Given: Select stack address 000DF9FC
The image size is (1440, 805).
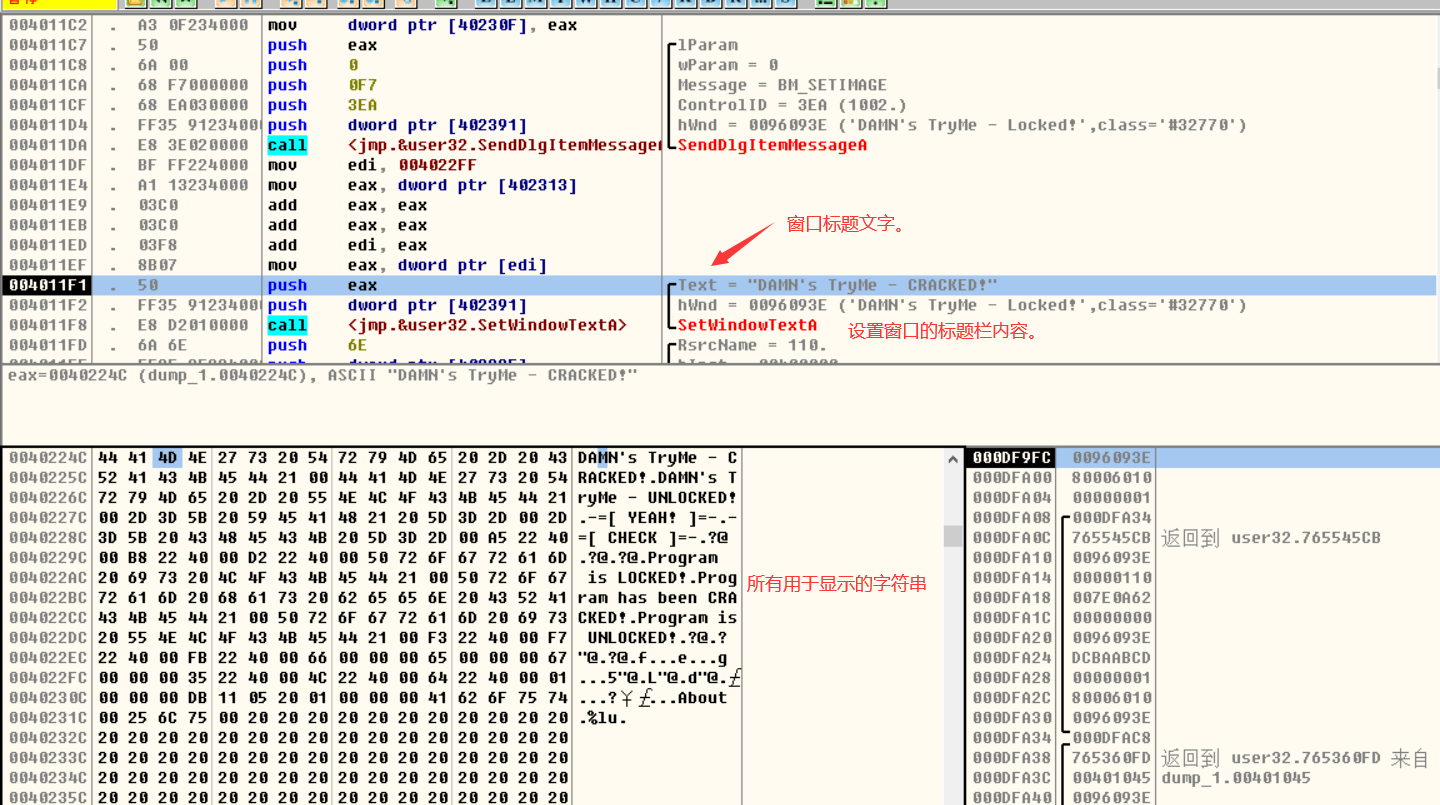Looking at the screenshot, I should (x=1013, y=458).
